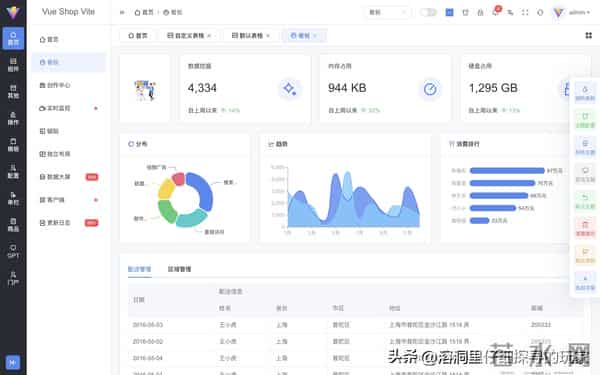Click the date cell 2016-05-03
This screenshot has height=375, width=600.
click(148, 325)
